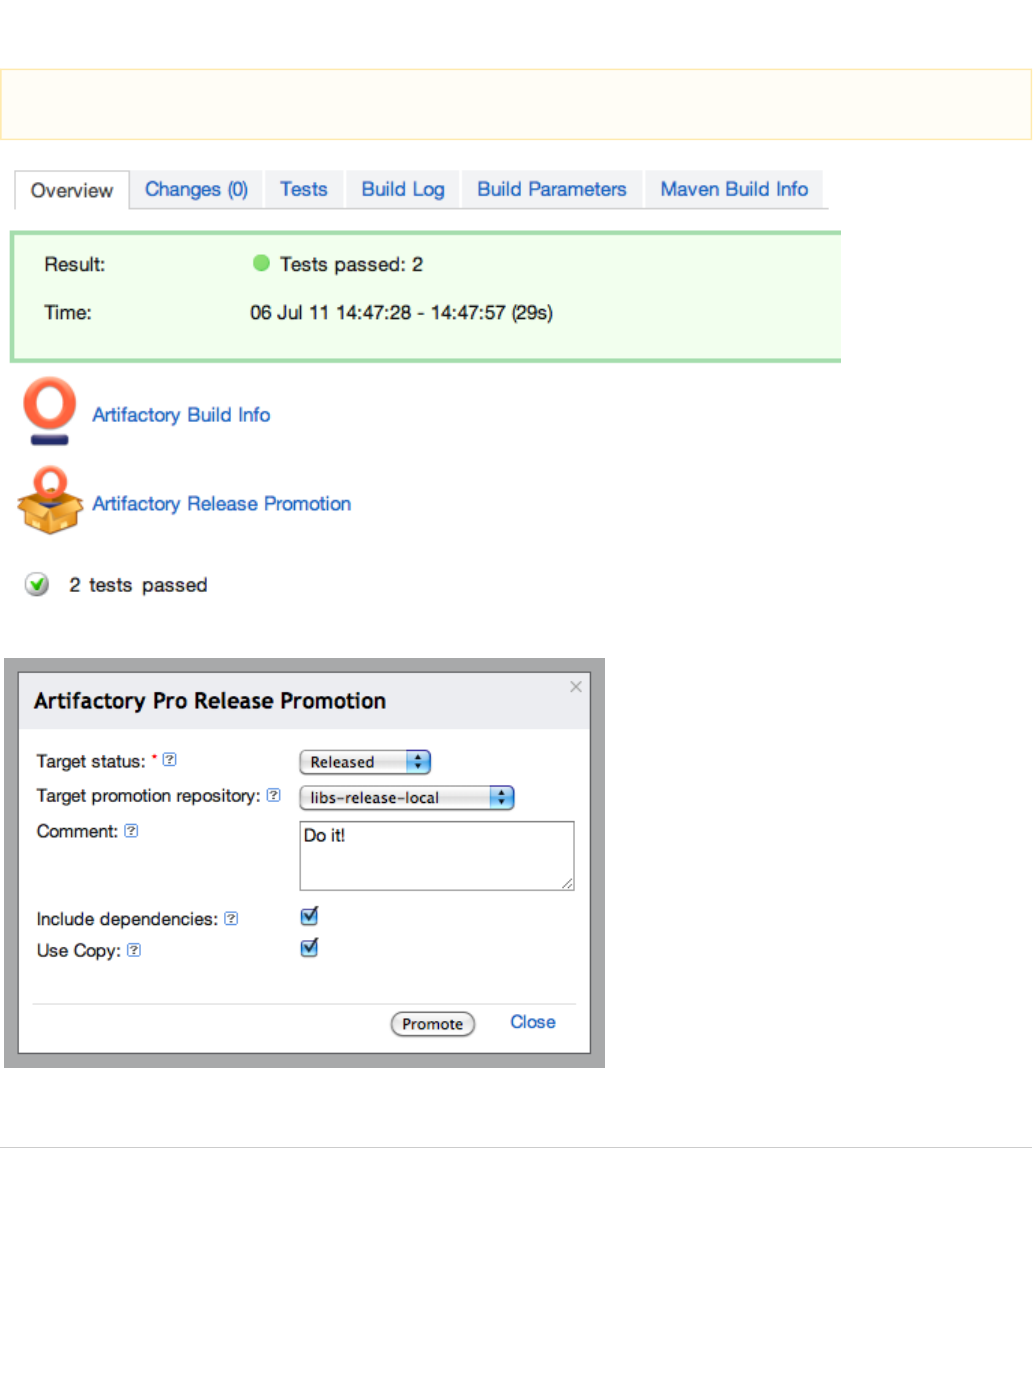Screen dimensions: 1033x1392
Task: Open help icon for Target promotion repository
Action: tap(274, 795)
